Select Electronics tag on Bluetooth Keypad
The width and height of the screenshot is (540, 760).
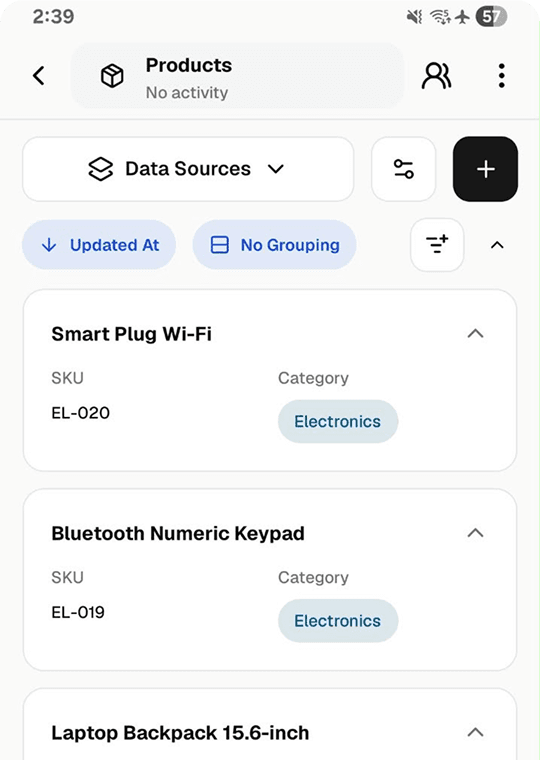338,620
